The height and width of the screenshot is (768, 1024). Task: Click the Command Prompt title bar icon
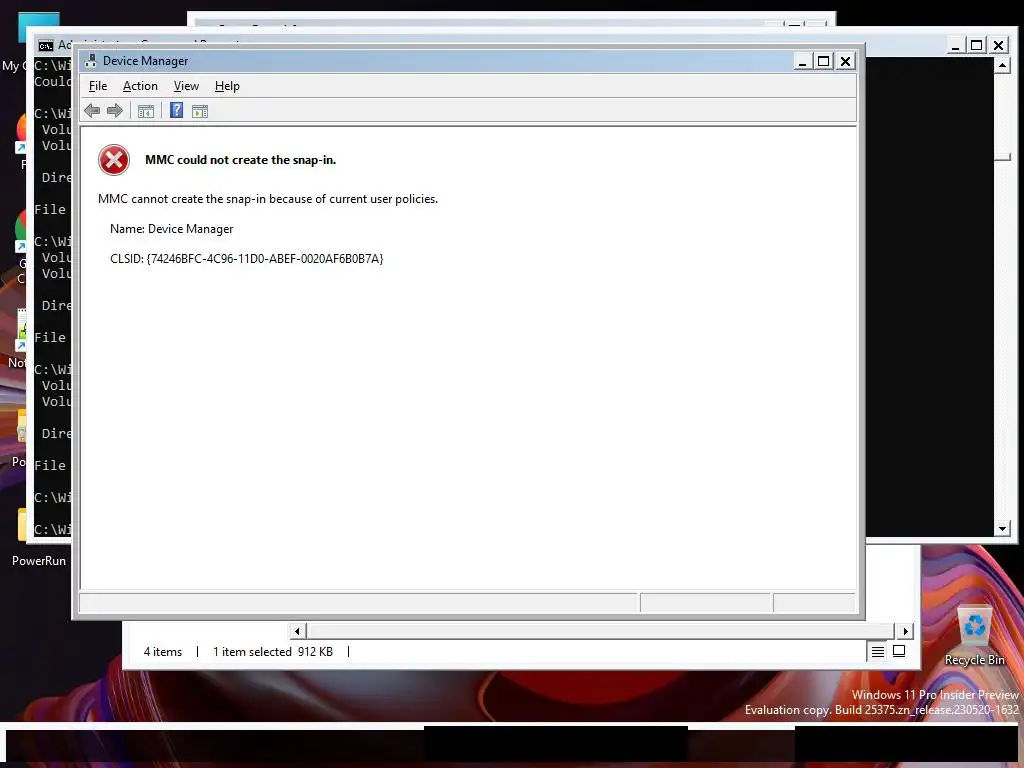click(46, 46)
